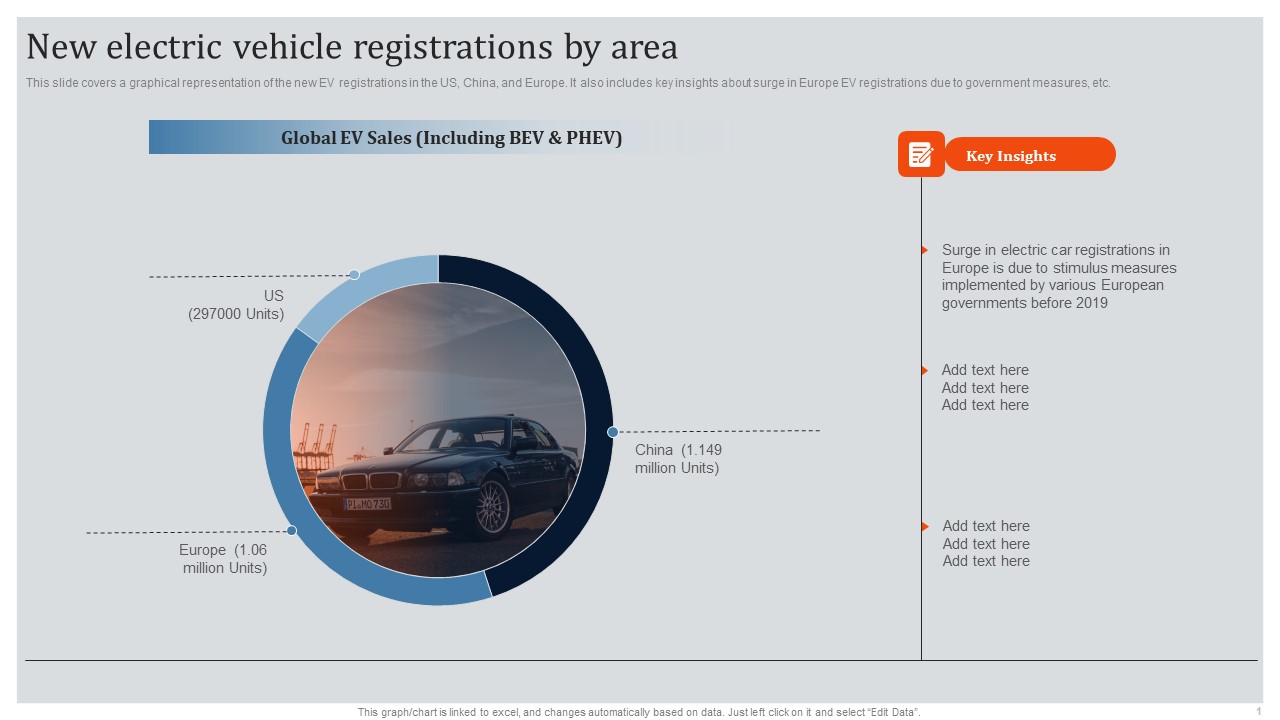Click the slide title about new electric vehicle registrations
This screenshot has width=1280, height=720.
coord(352,47)
